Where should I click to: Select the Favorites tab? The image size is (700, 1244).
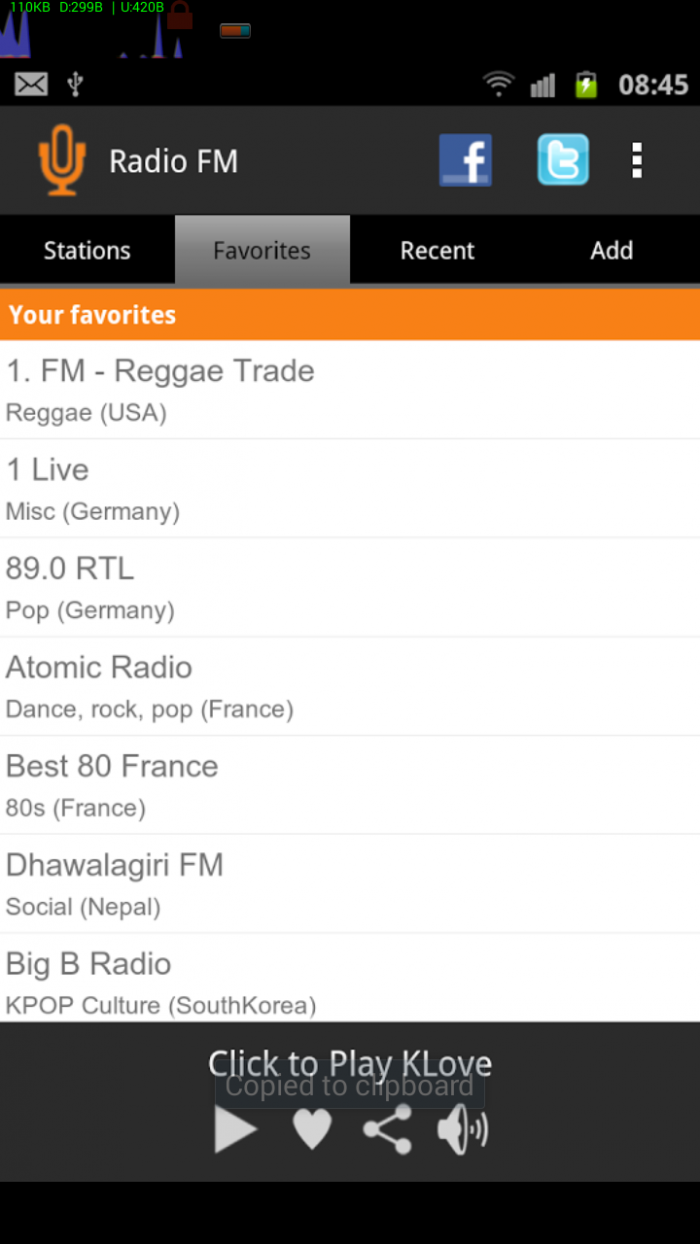click(x=262, y=250)
